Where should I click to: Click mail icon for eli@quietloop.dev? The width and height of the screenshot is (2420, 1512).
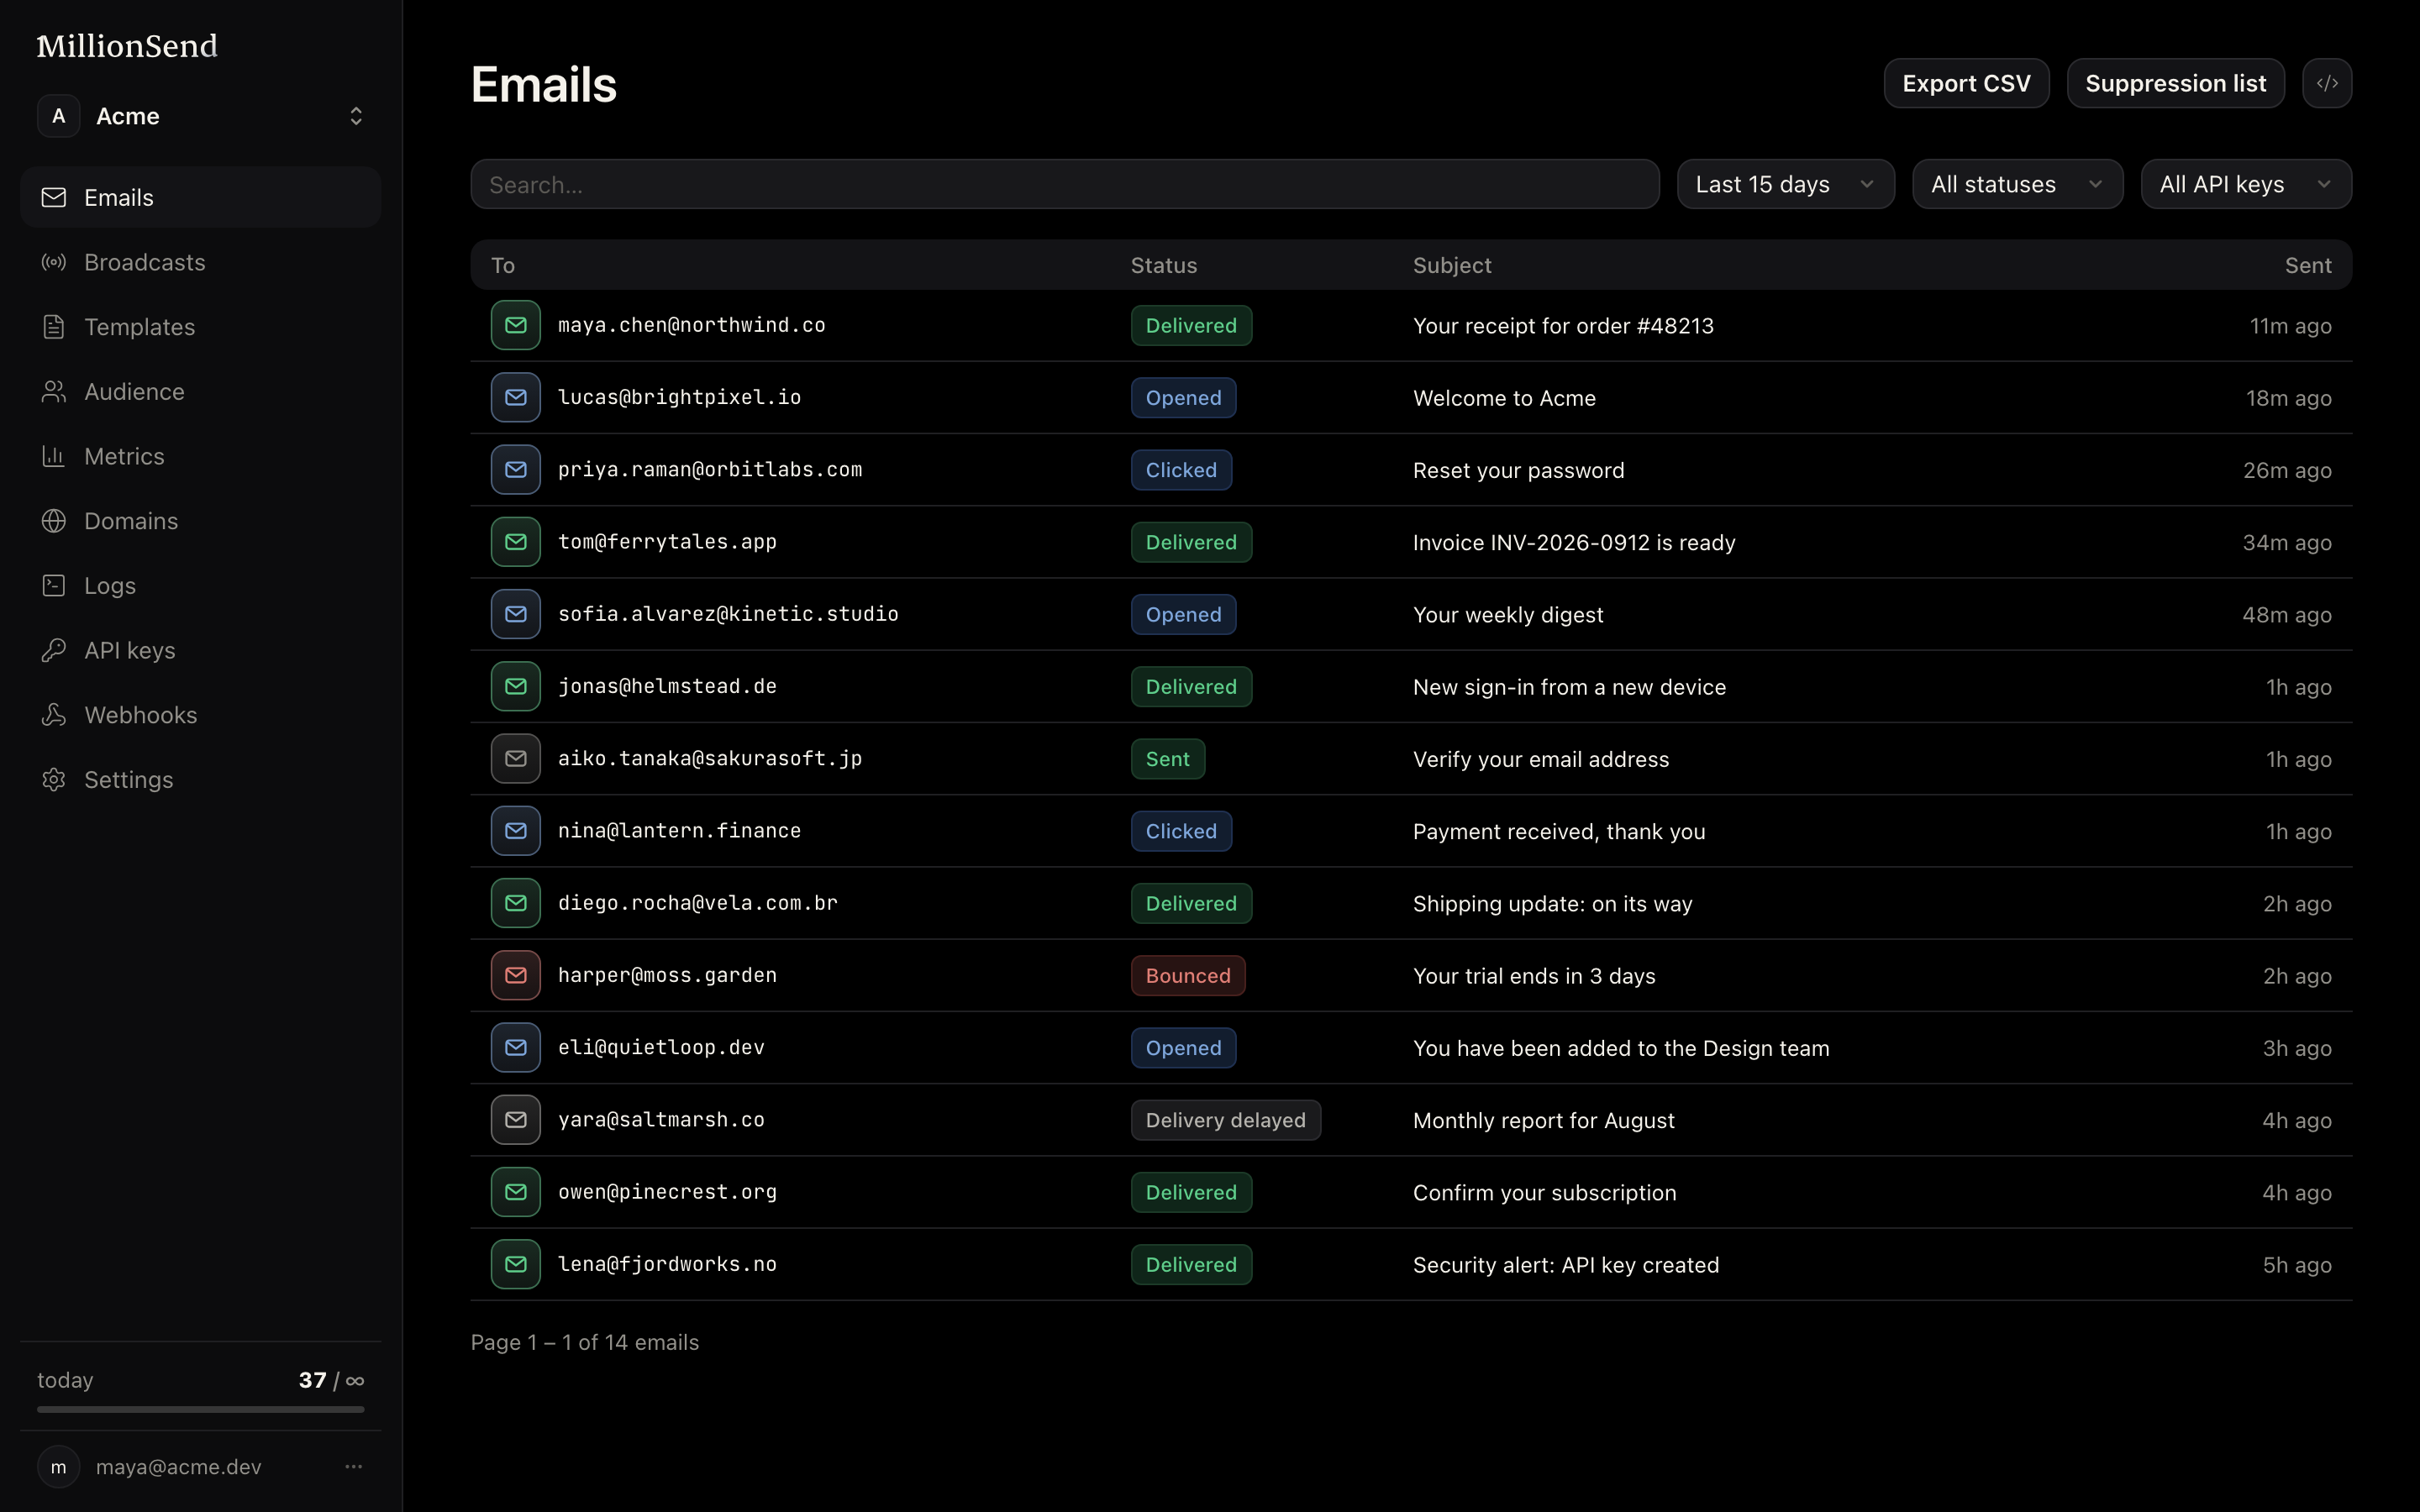point(515,1047)
